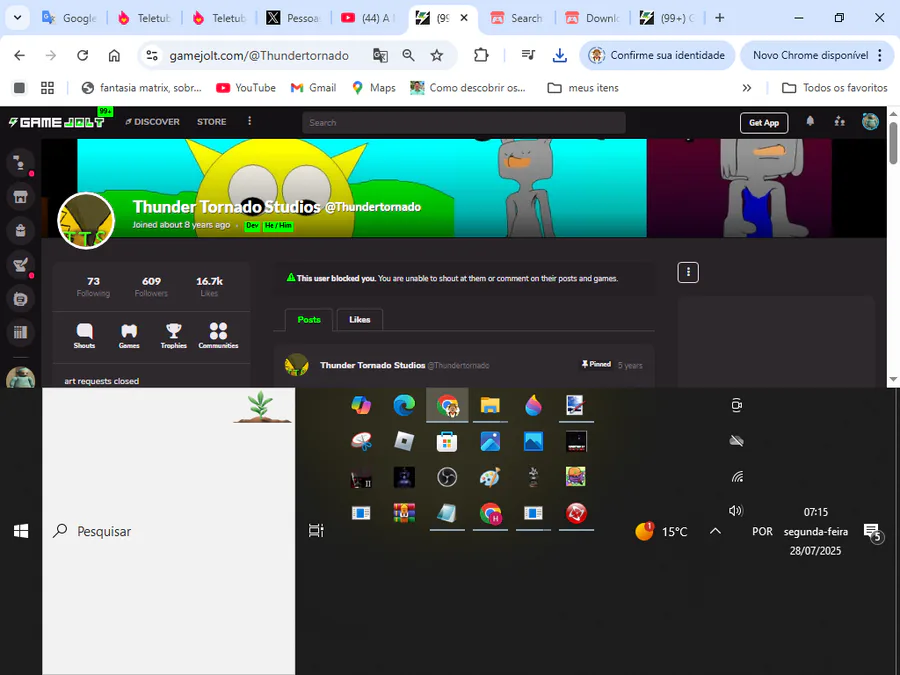Show hidden bookmarks with the chevron
Screen dimensions: 900x675
point(747,88)
